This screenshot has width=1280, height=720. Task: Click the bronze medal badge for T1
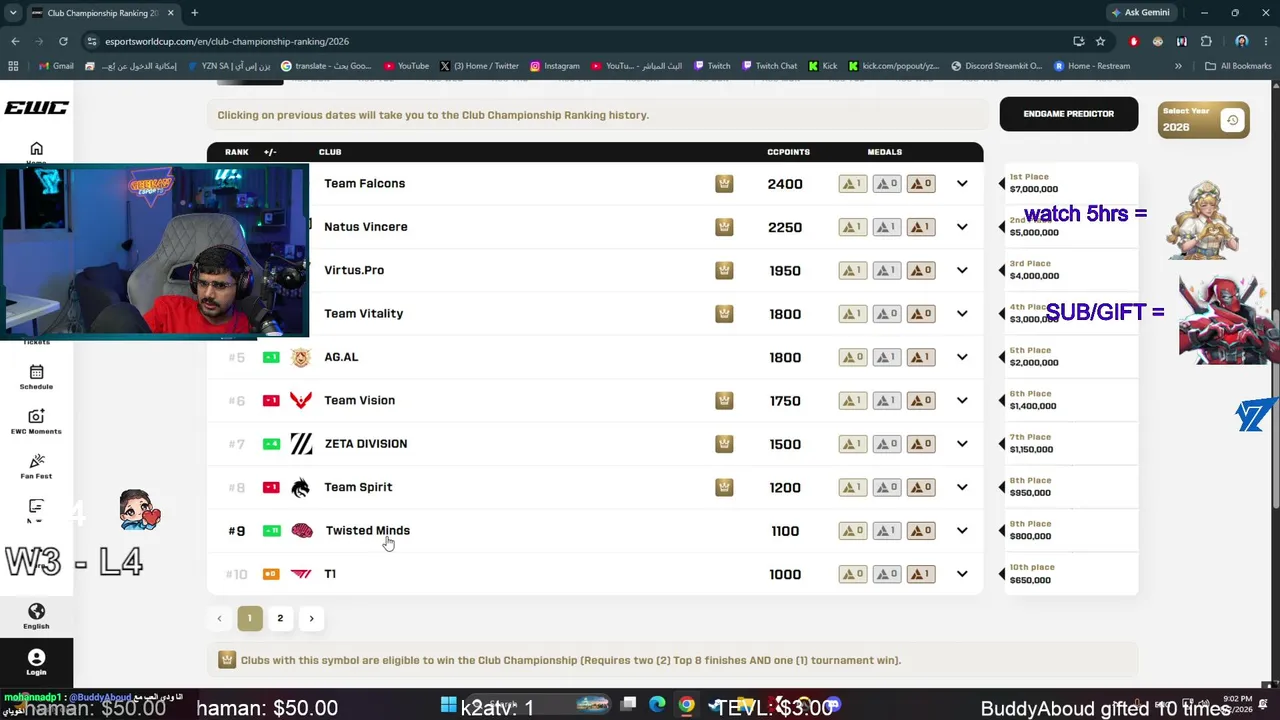pos(921,574)
